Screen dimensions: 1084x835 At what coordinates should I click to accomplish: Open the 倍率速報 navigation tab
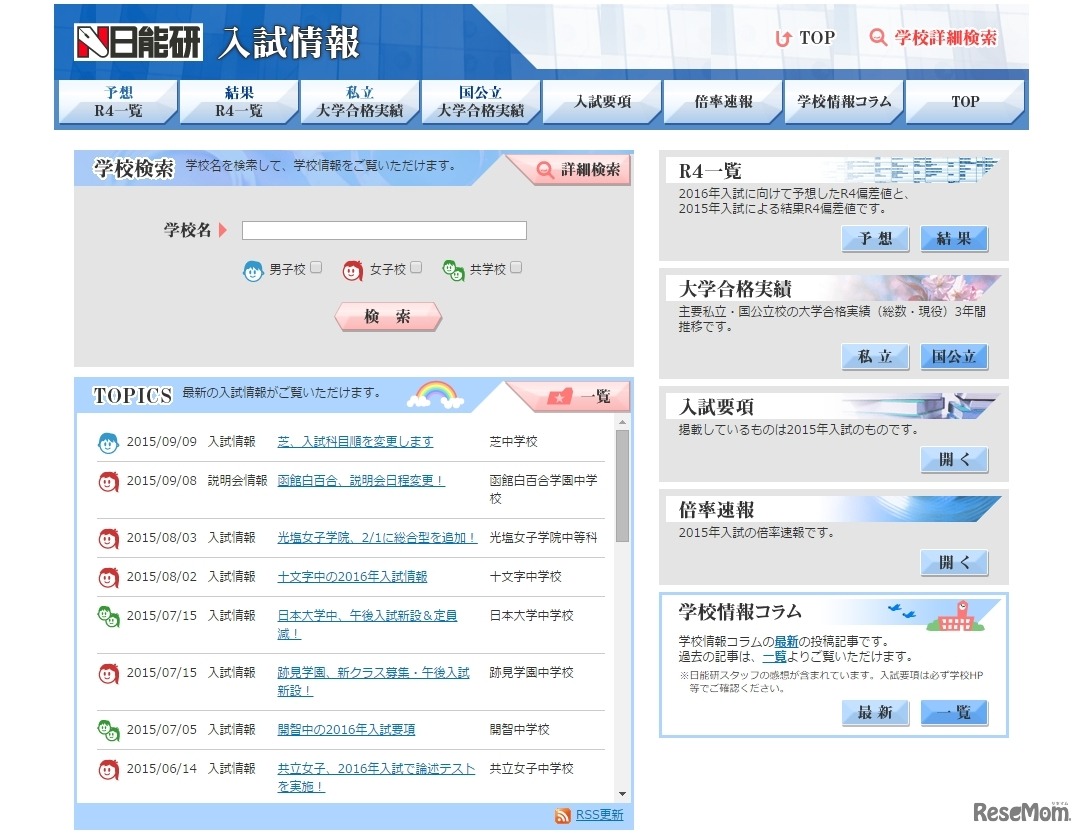click(722, 101)
